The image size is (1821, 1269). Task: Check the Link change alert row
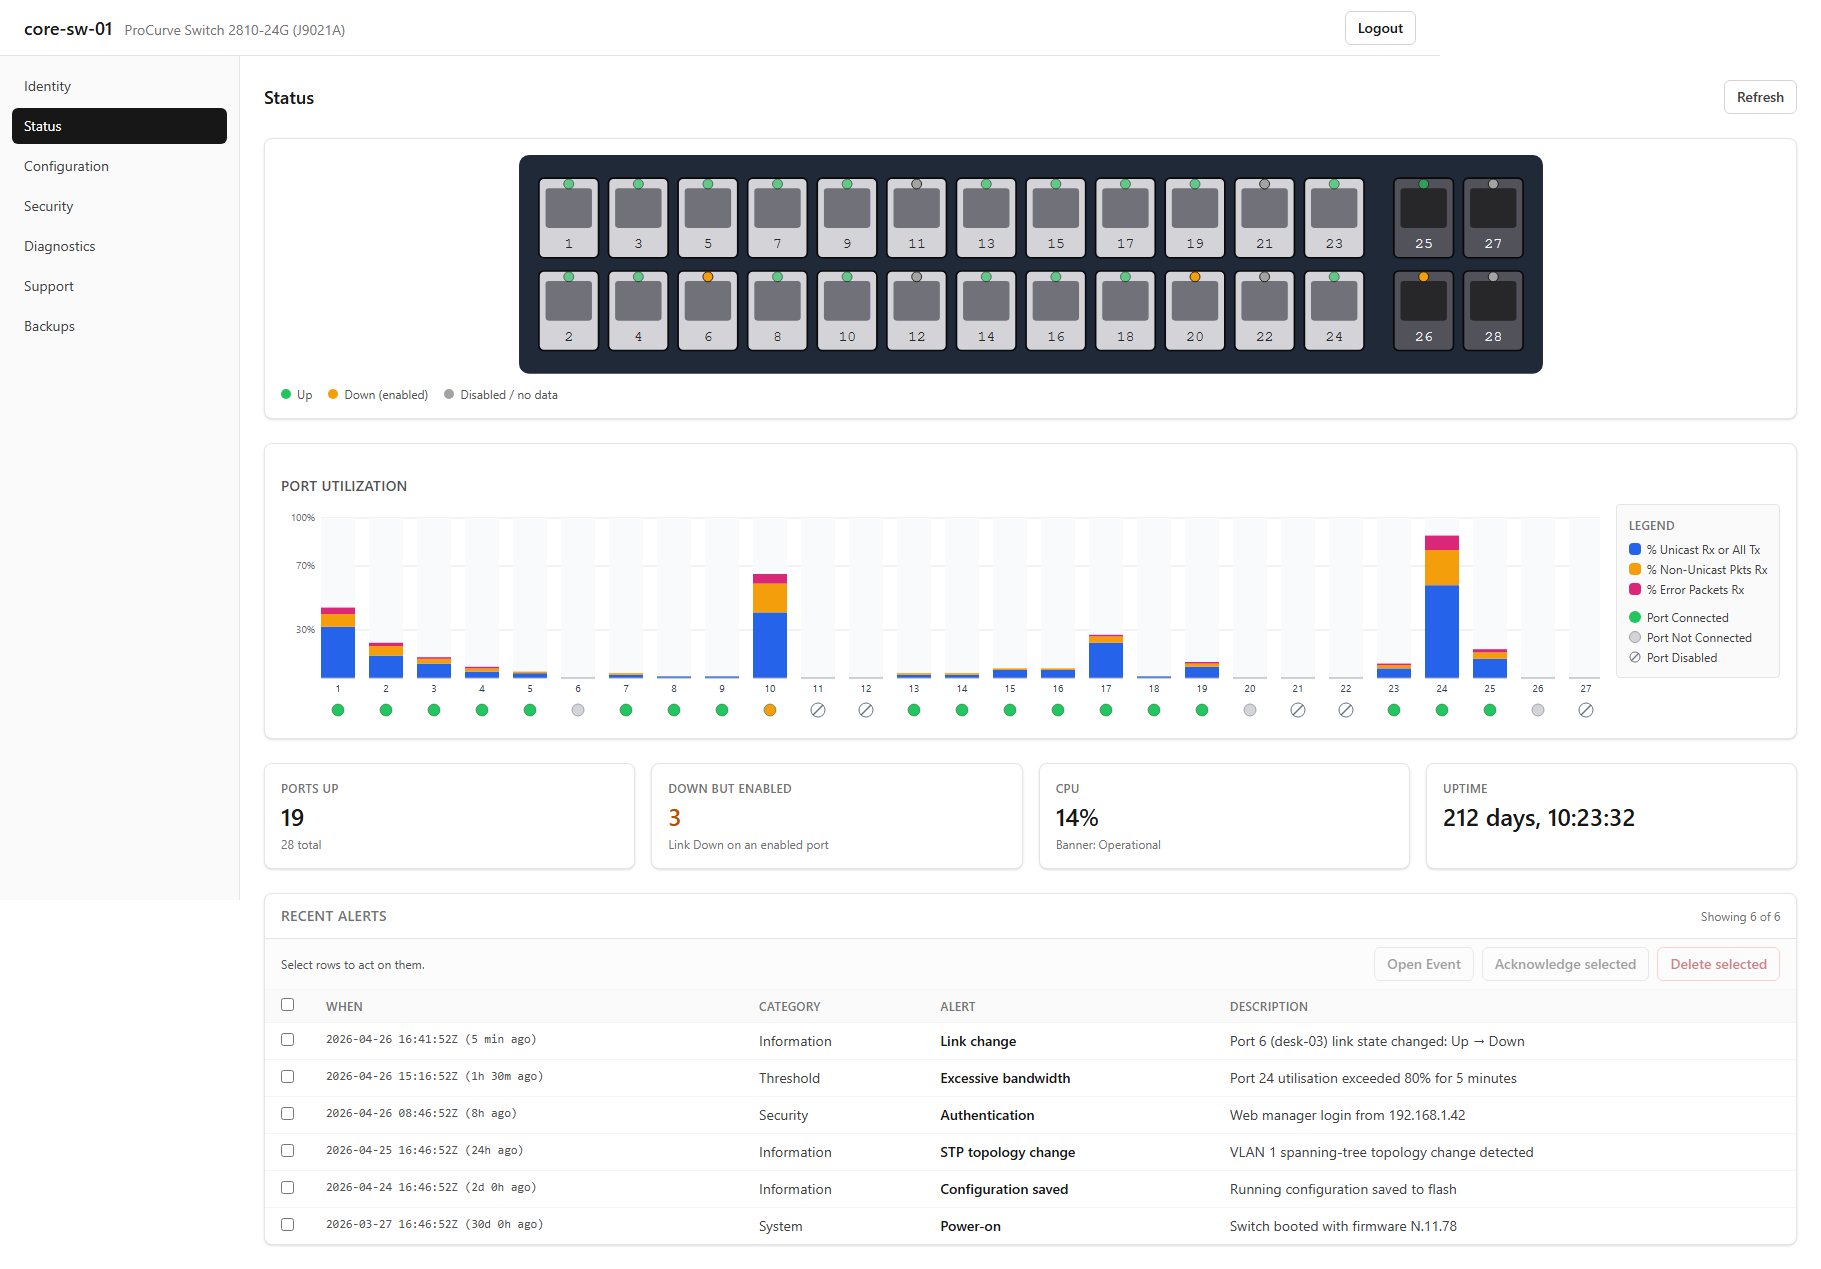288,1040
